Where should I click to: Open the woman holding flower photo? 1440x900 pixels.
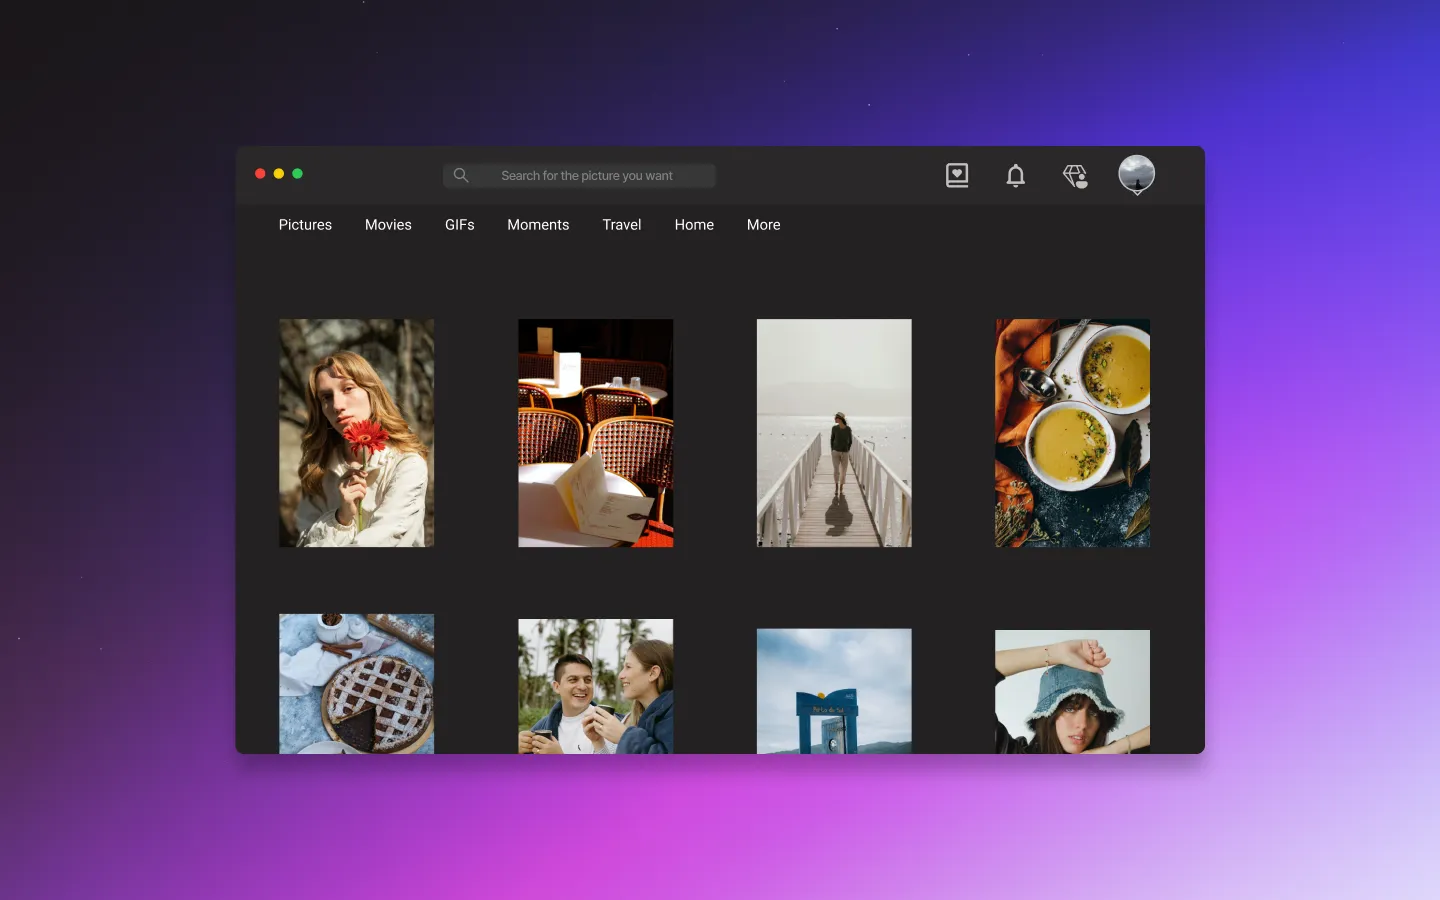point(356,433)
